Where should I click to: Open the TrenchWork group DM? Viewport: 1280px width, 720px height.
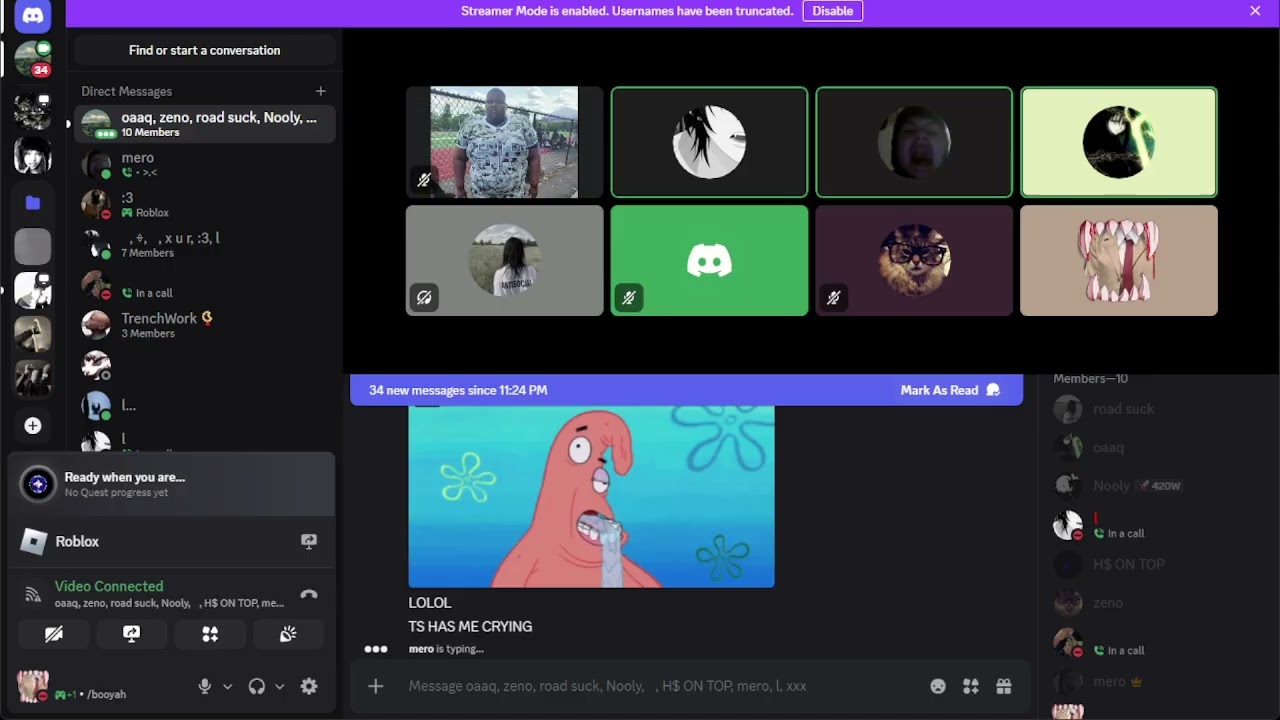coord(204,325)
